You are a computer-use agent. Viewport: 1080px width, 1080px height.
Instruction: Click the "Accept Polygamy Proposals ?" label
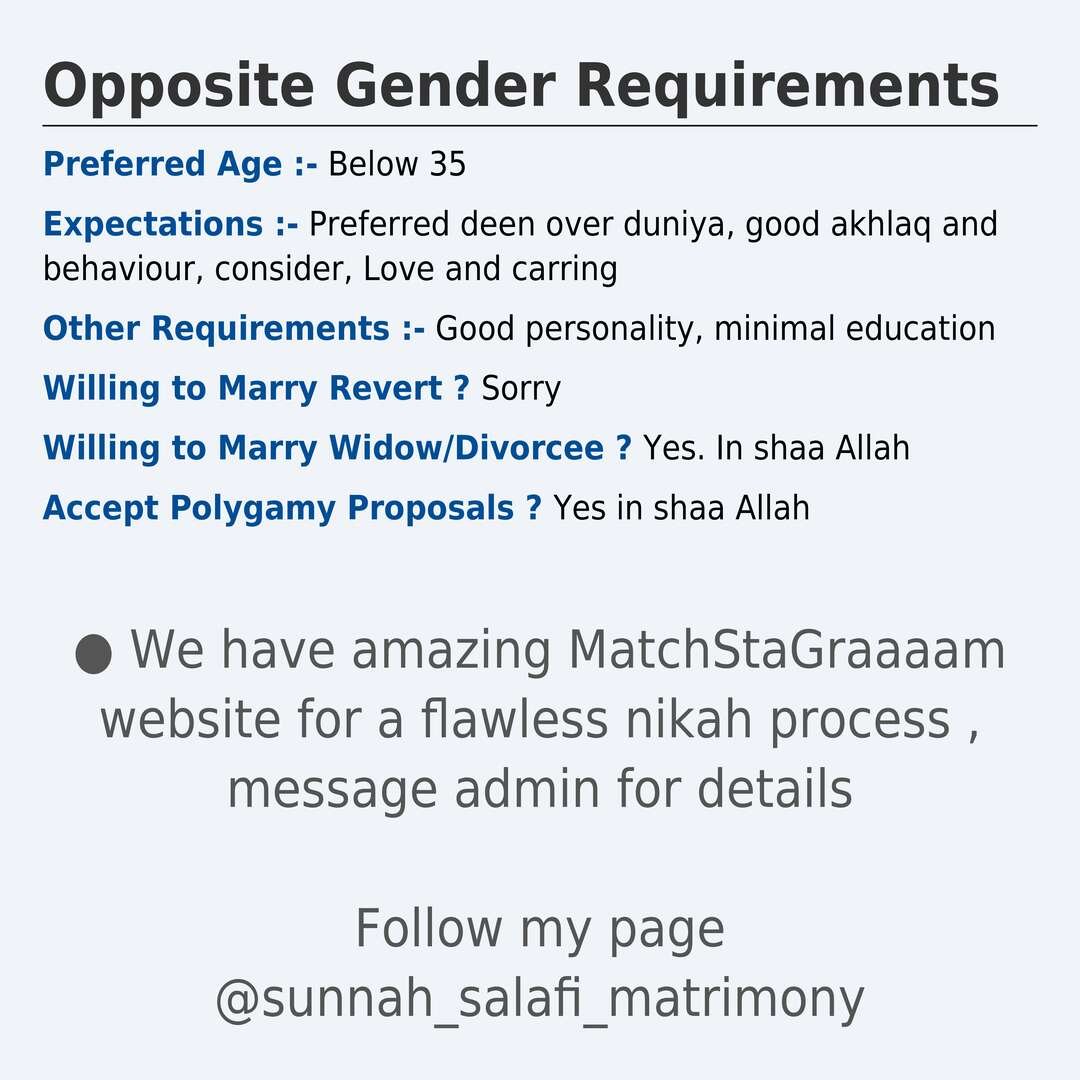point(292,508)
